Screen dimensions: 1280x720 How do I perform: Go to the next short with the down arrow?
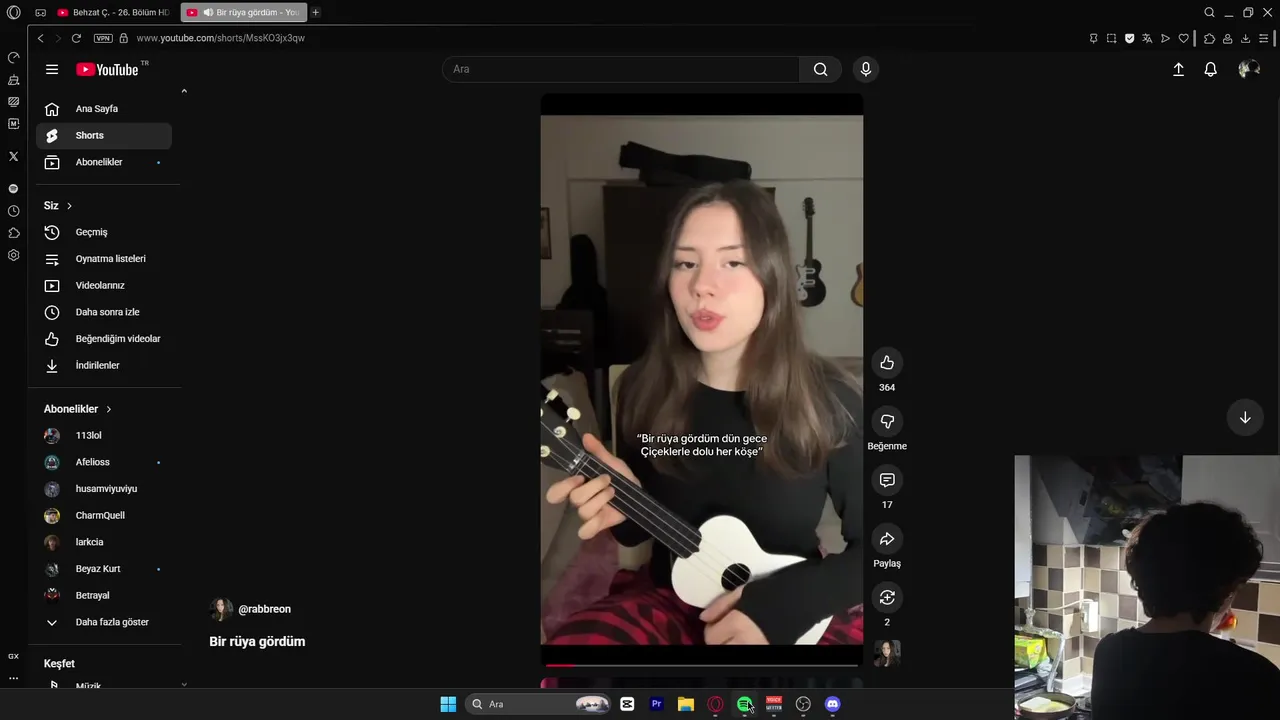coord(1245,418)
